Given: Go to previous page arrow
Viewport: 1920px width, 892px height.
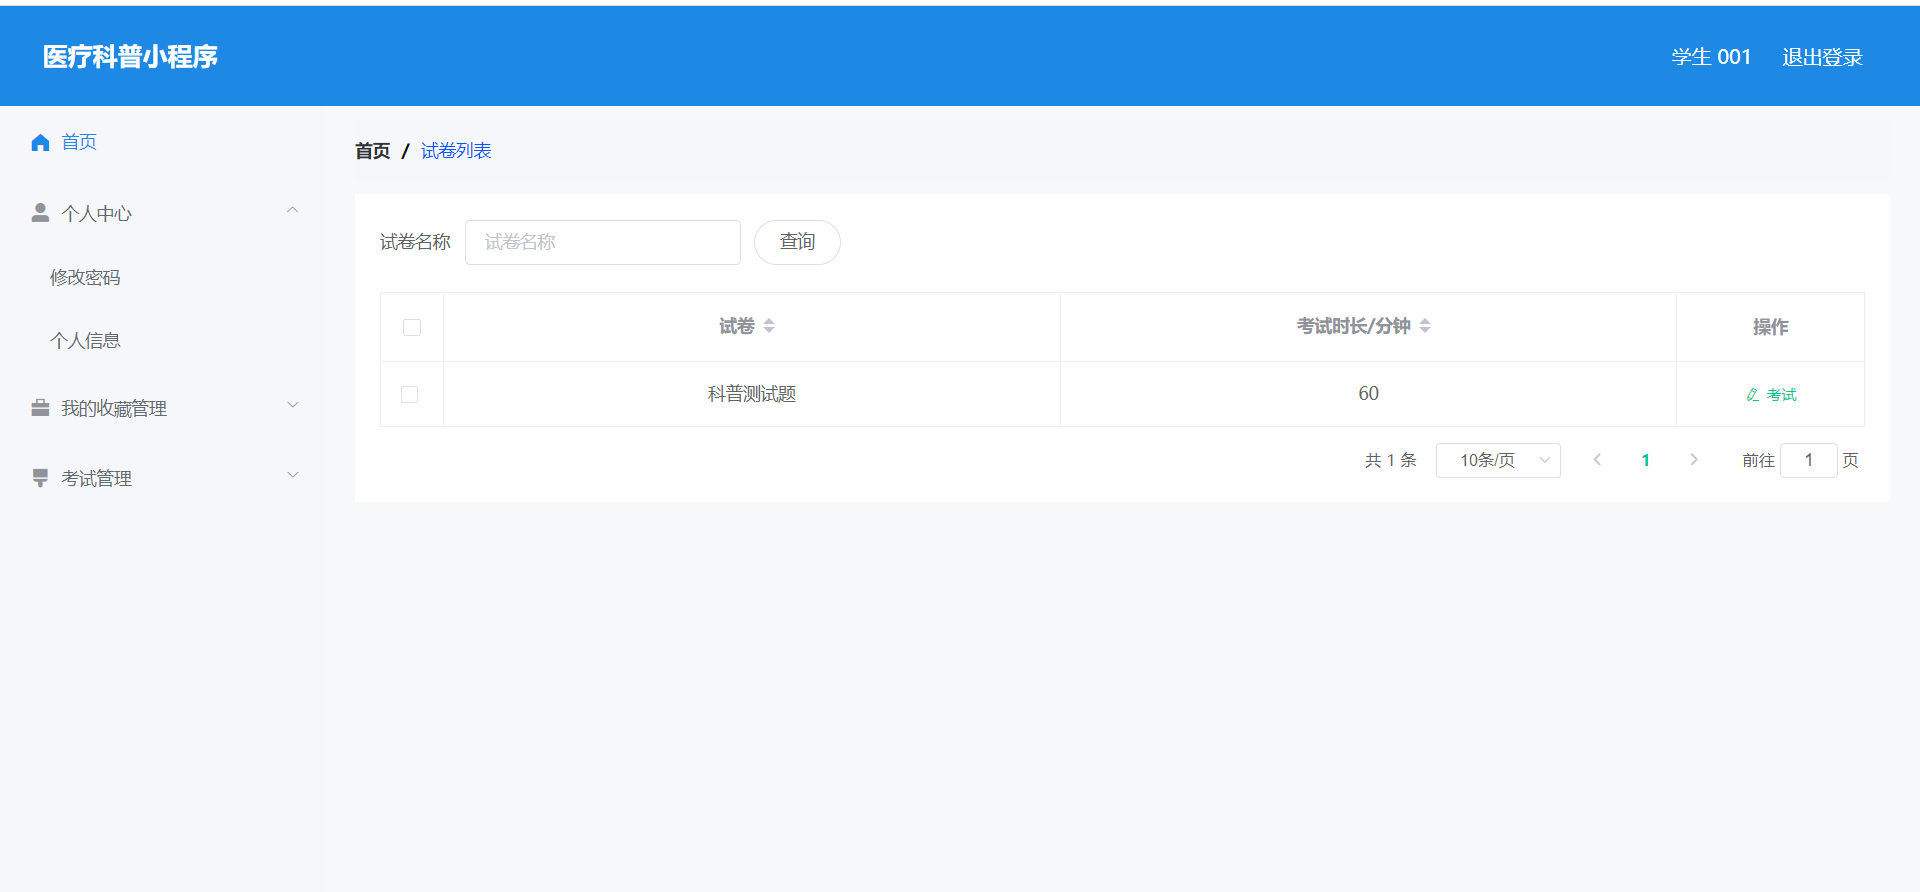Looking at the screenshot, I should click(1597, 460).
